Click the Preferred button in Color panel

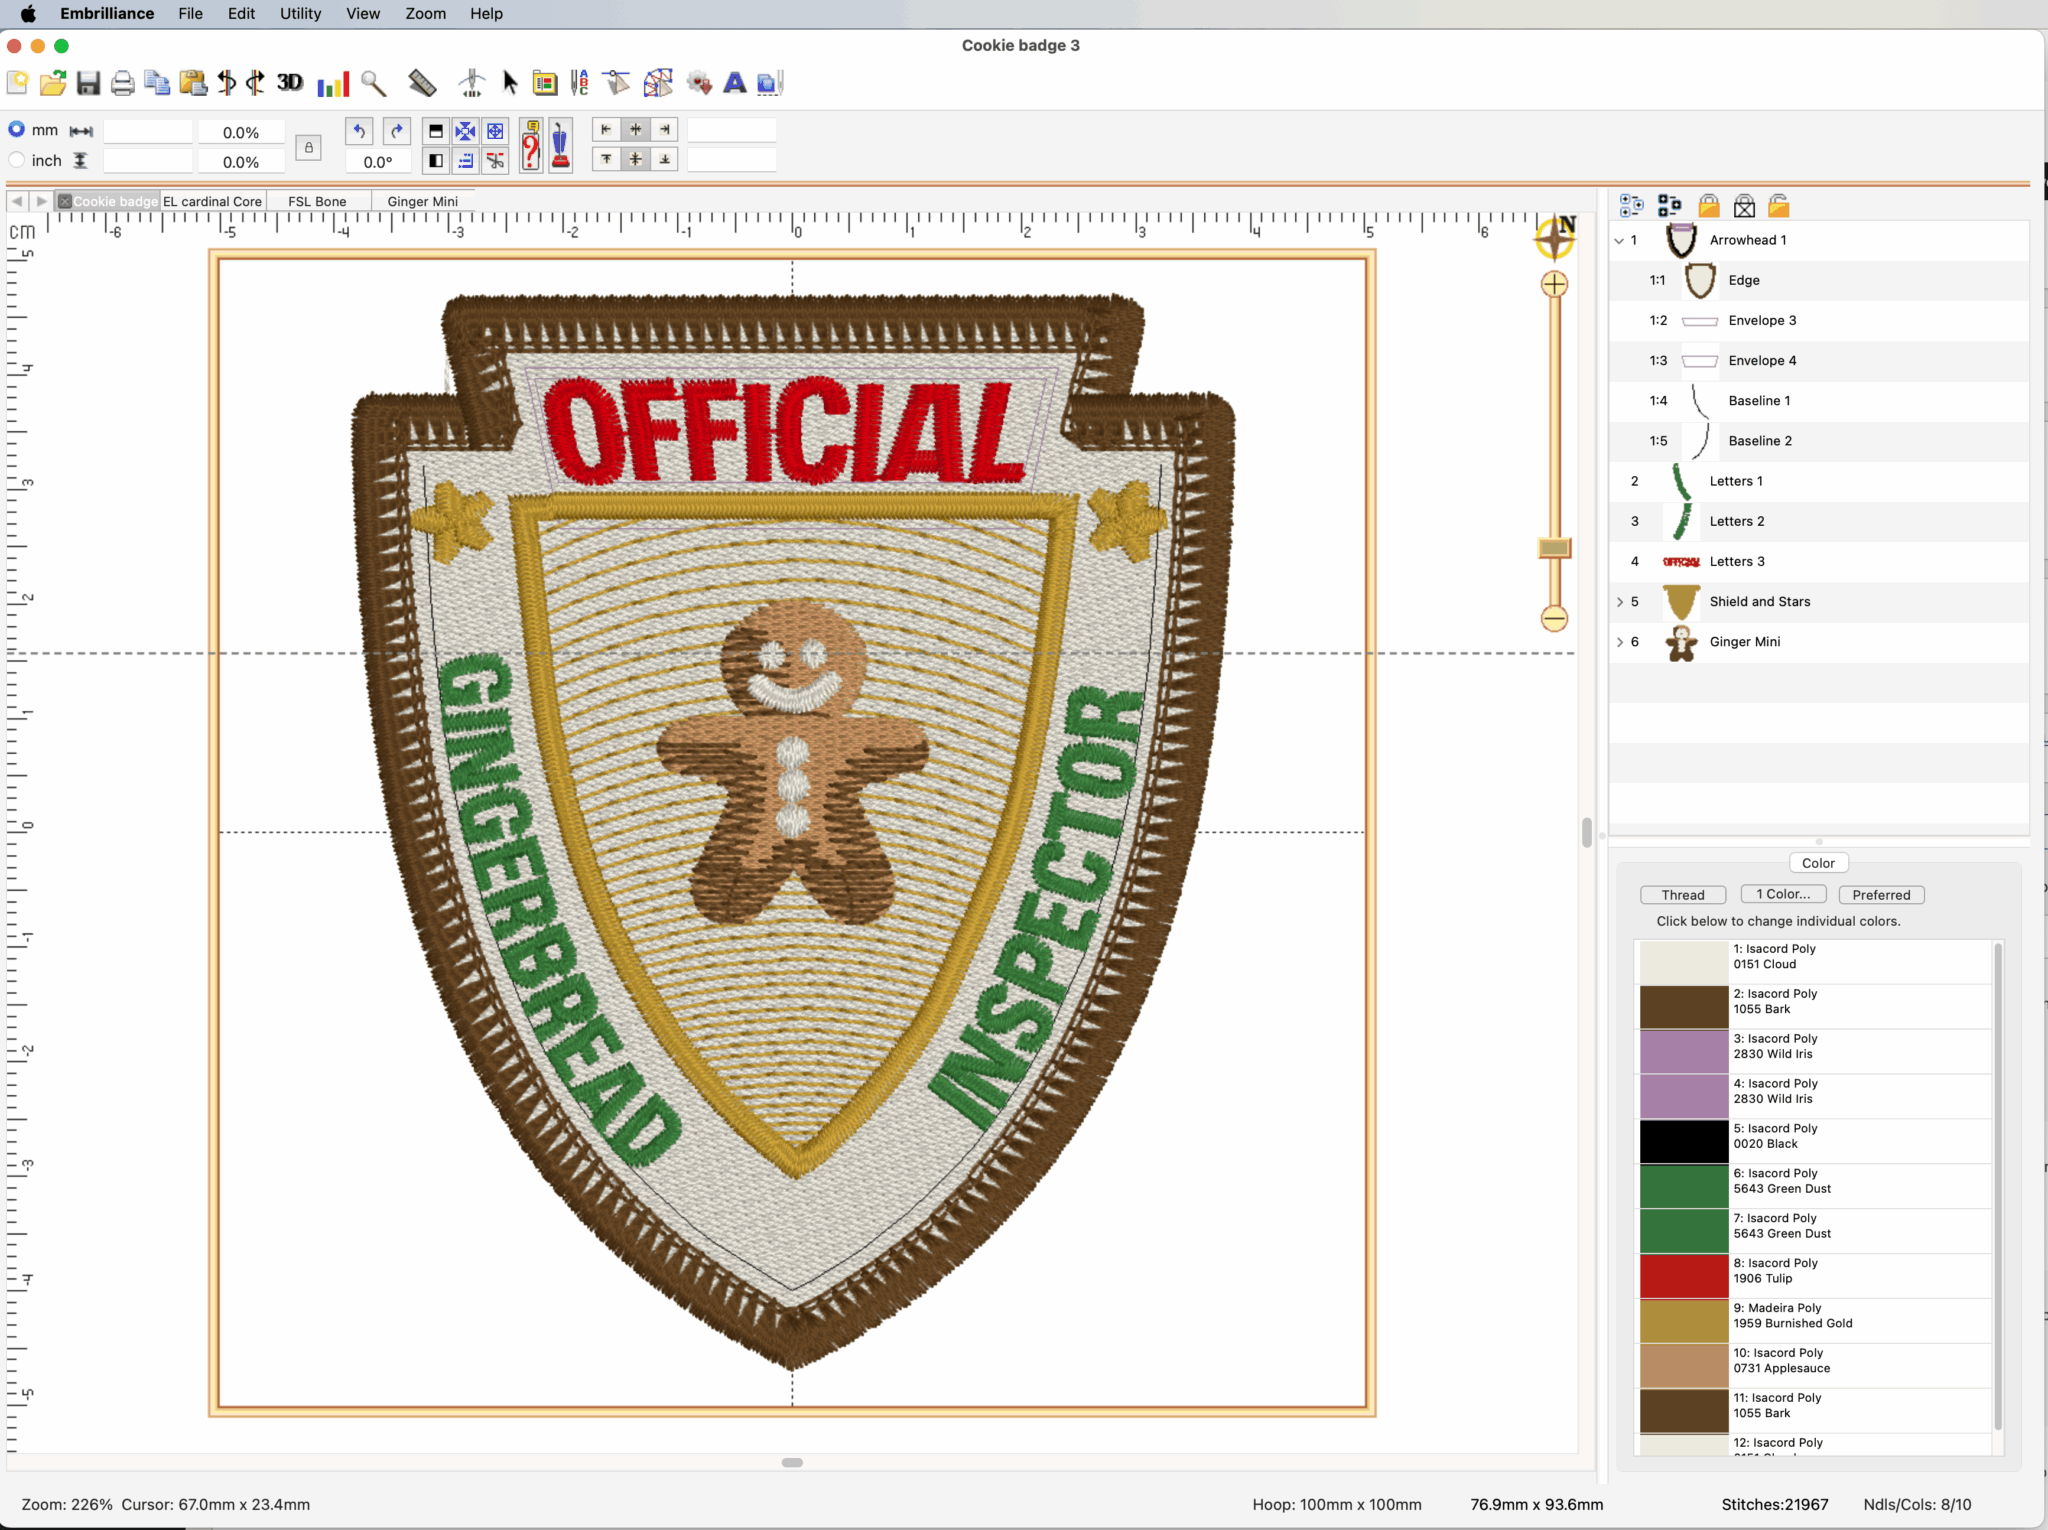click(1880, 895)
